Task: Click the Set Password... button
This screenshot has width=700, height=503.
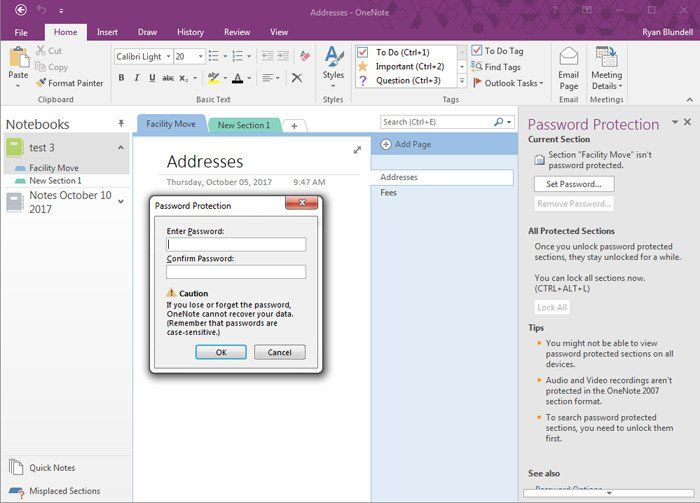Action: click(574, 184)
